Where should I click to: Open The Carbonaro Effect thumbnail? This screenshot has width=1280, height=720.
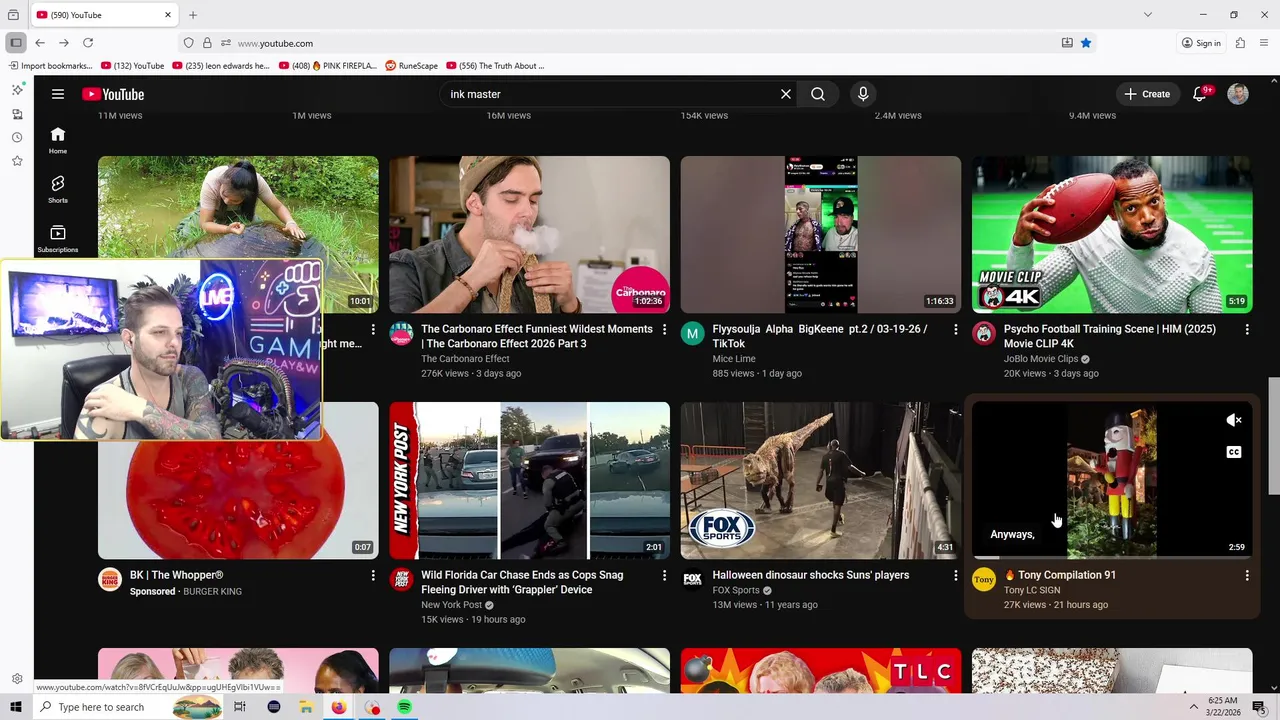click(x=529, y=234)
